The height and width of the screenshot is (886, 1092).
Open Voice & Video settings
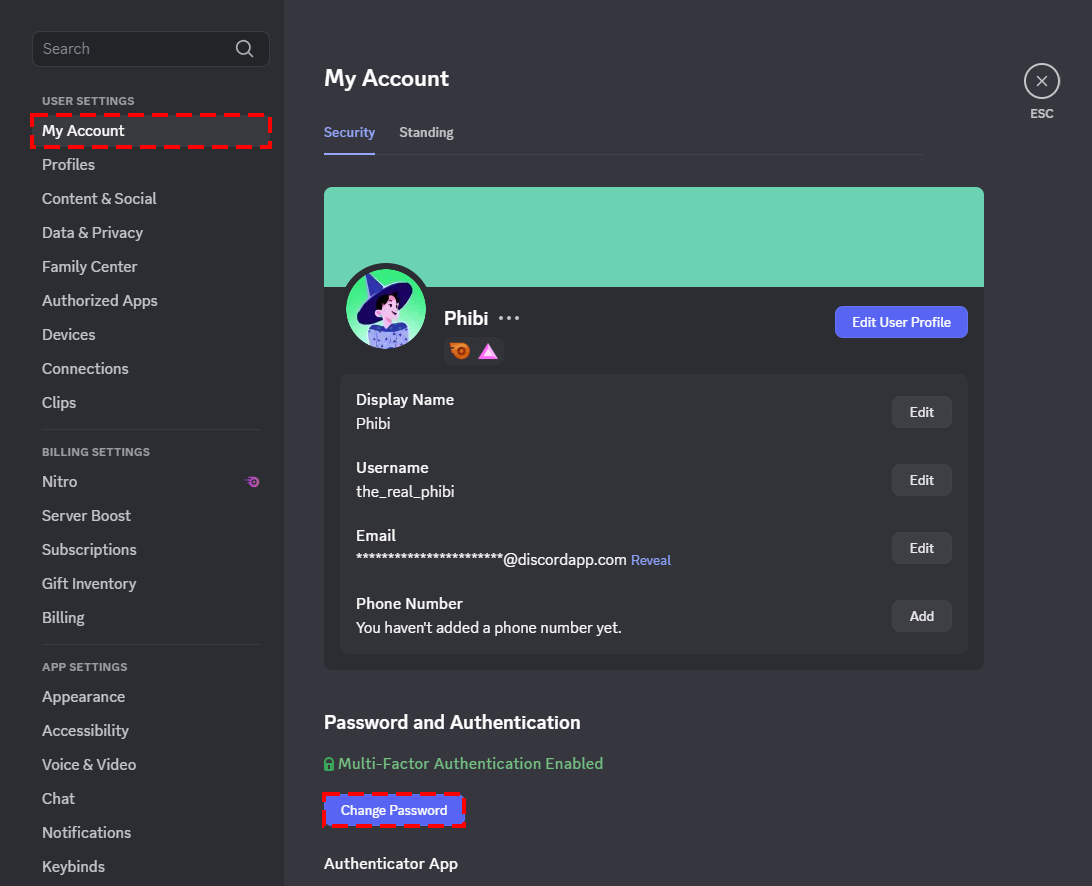click(89, 764)
